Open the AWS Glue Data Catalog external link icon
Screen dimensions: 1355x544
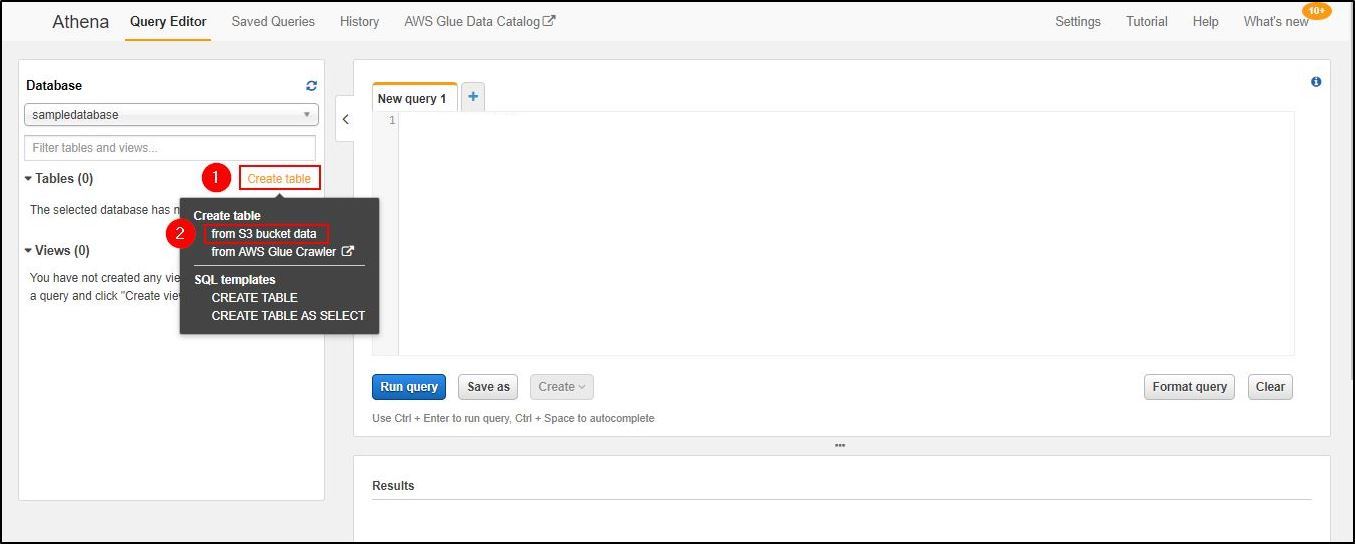click(549, 21)
